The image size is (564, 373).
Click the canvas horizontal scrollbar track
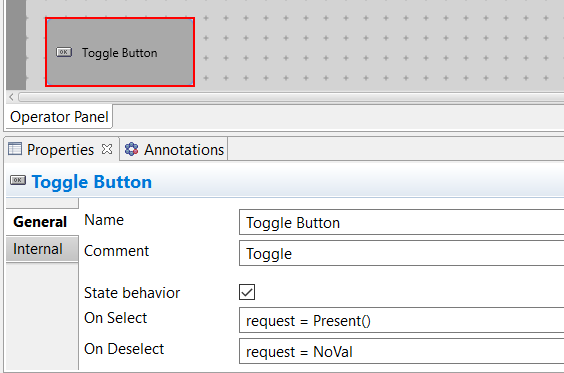pos(291,97)
